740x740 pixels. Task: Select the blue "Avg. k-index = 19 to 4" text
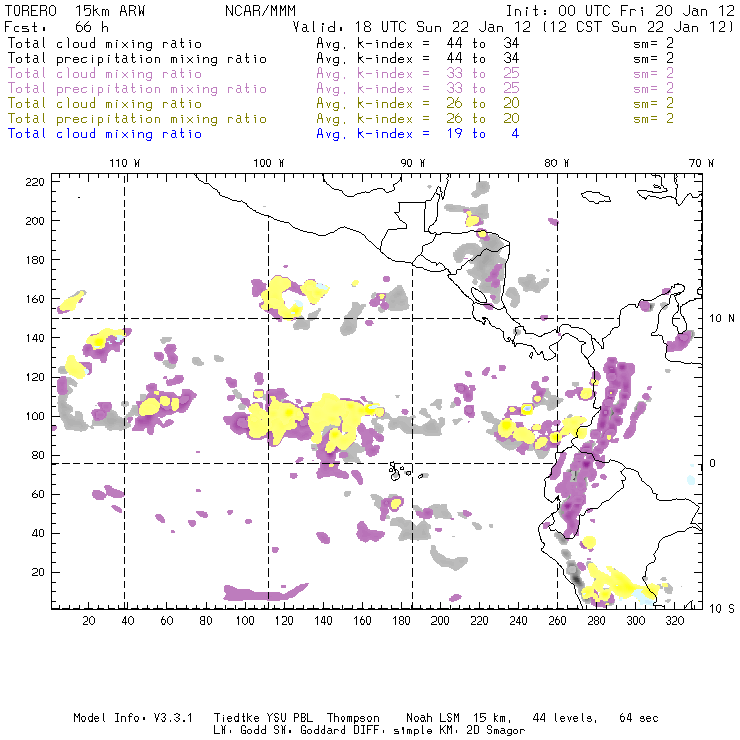pyautogui.click(x=418, y=134)
